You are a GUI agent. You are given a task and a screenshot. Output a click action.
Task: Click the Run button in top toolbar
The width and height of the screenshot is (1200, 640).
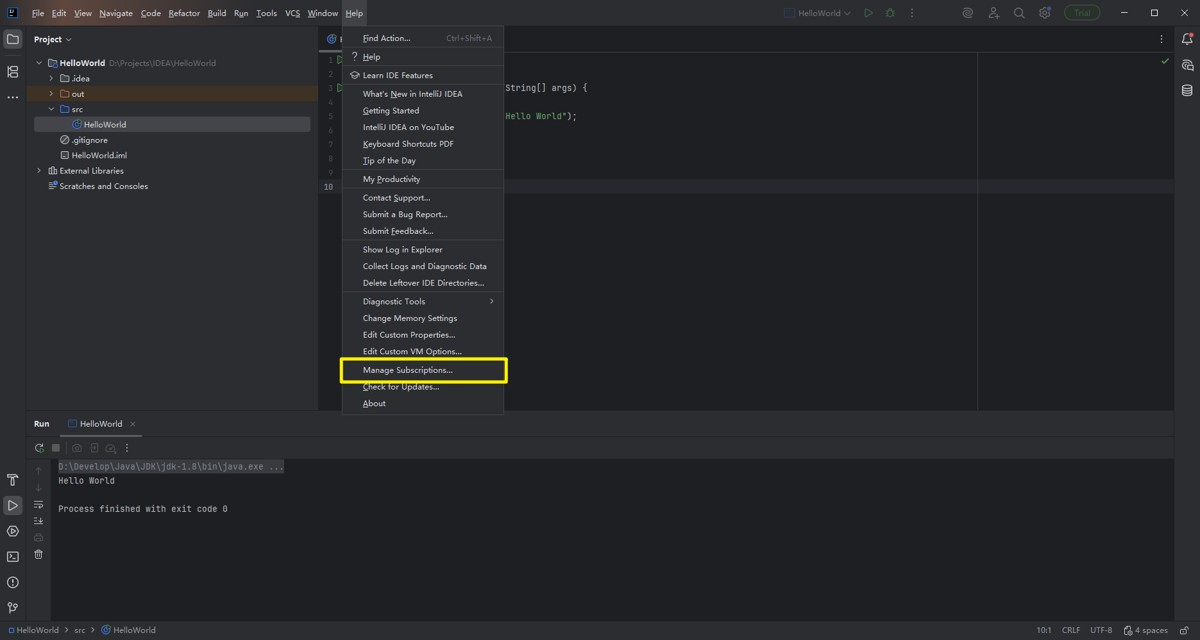click(868, 13)
